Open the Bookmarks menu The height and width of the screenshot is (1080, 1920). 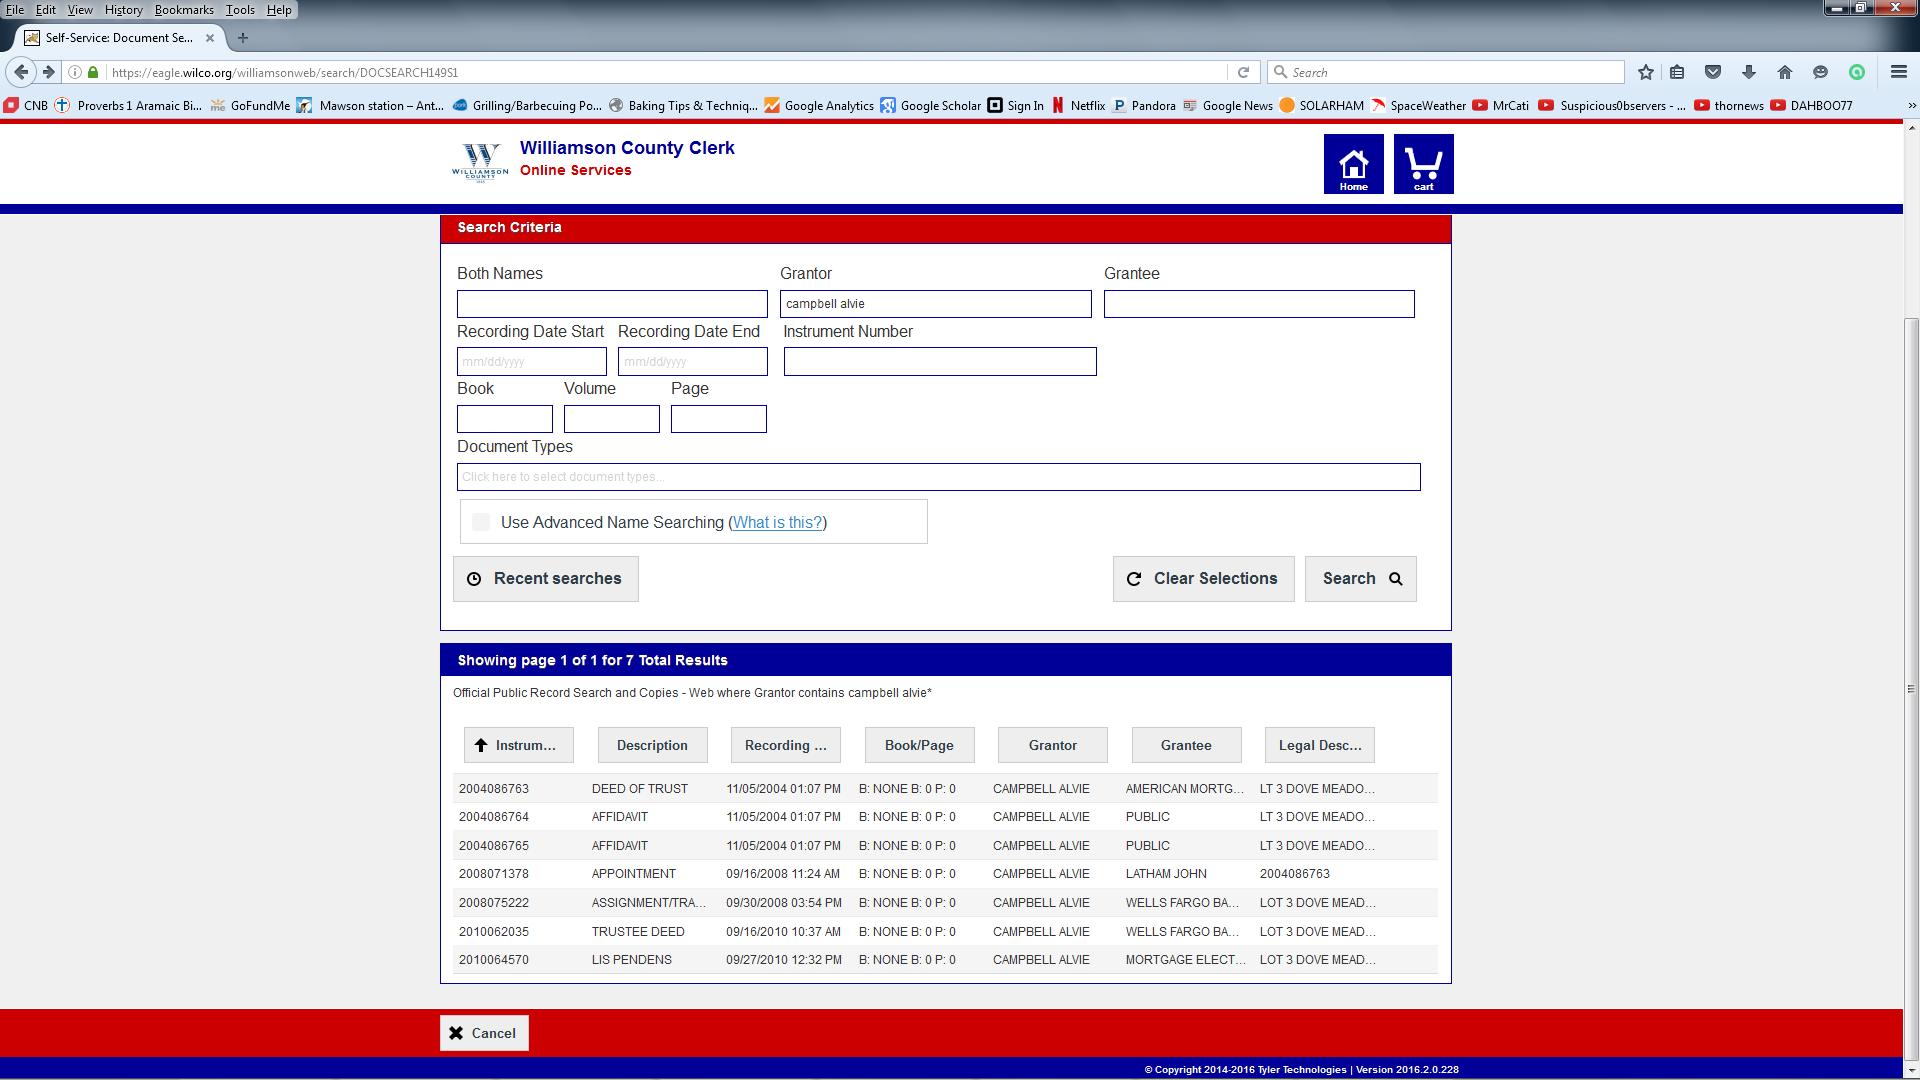(184, 10)
